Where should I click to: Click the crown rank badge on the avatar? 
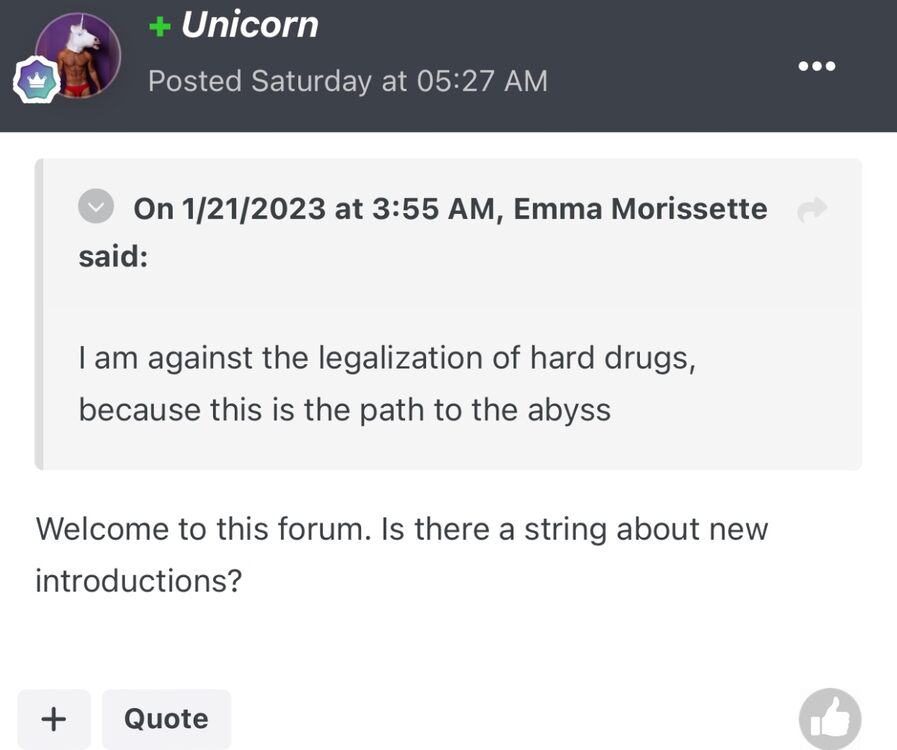pos(35,82)
